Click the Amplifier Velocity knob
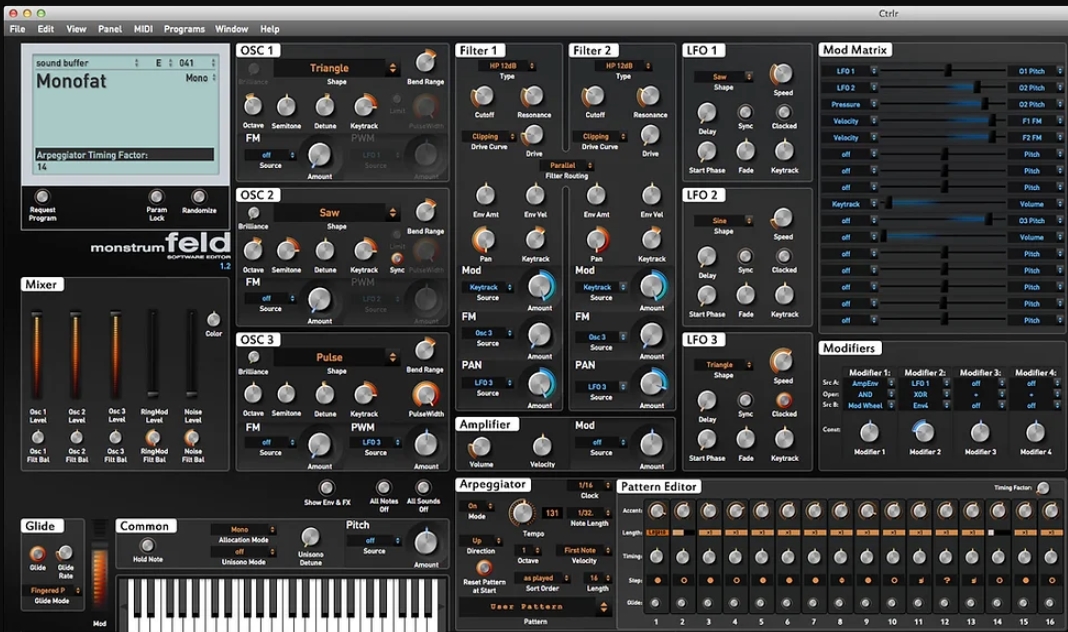The width and height of the screenshot is (1068, 632). (x=542, y=446)
